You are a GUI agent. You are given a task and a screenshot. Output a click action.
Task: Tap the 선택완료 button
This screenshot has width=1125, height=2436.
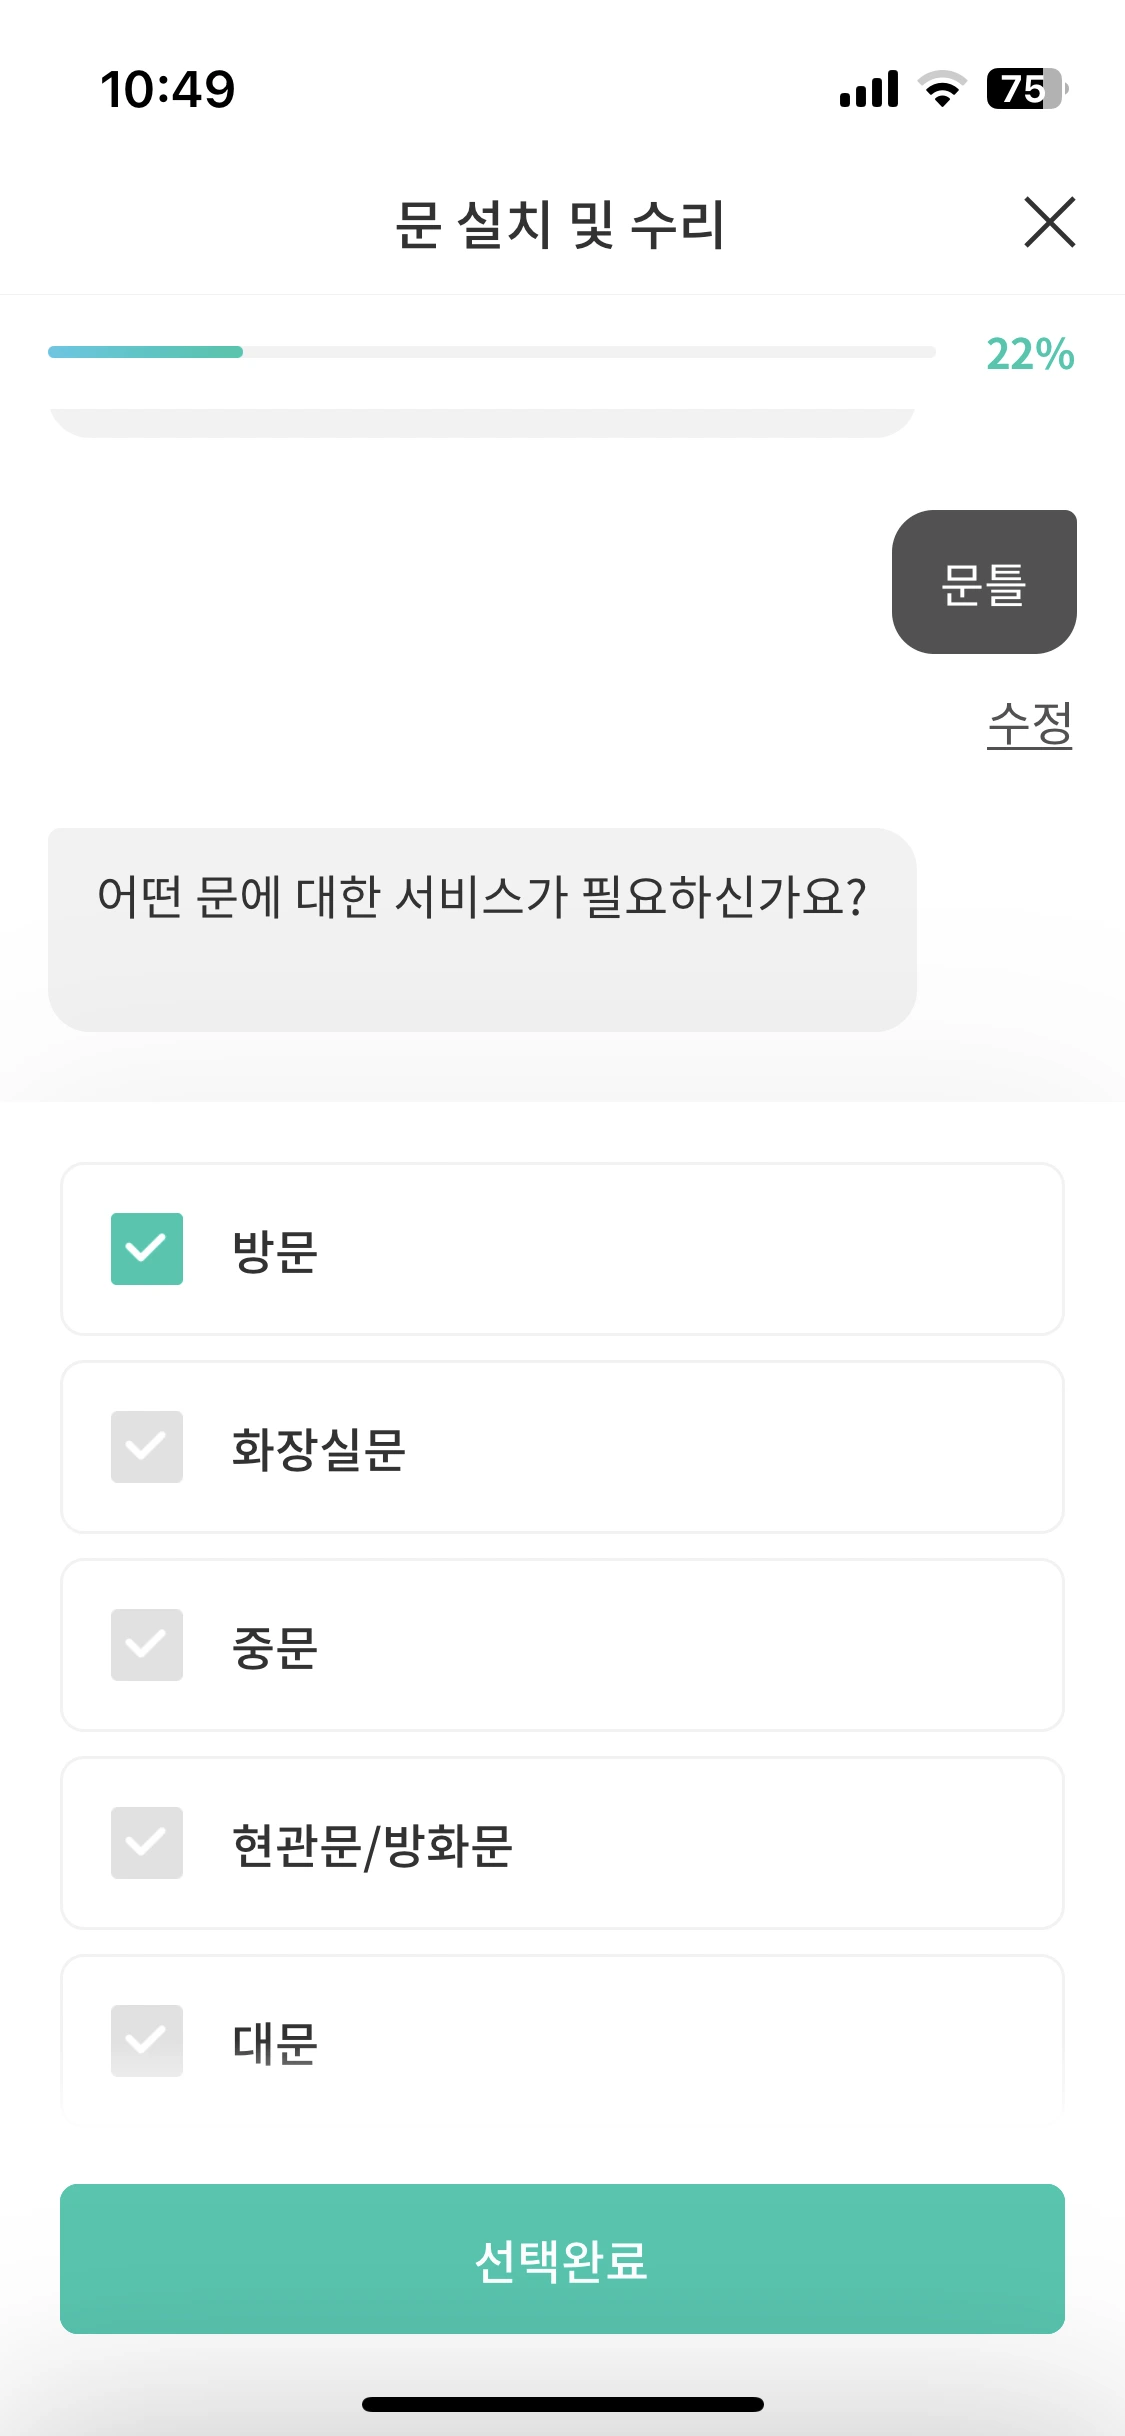(562, 2259)
